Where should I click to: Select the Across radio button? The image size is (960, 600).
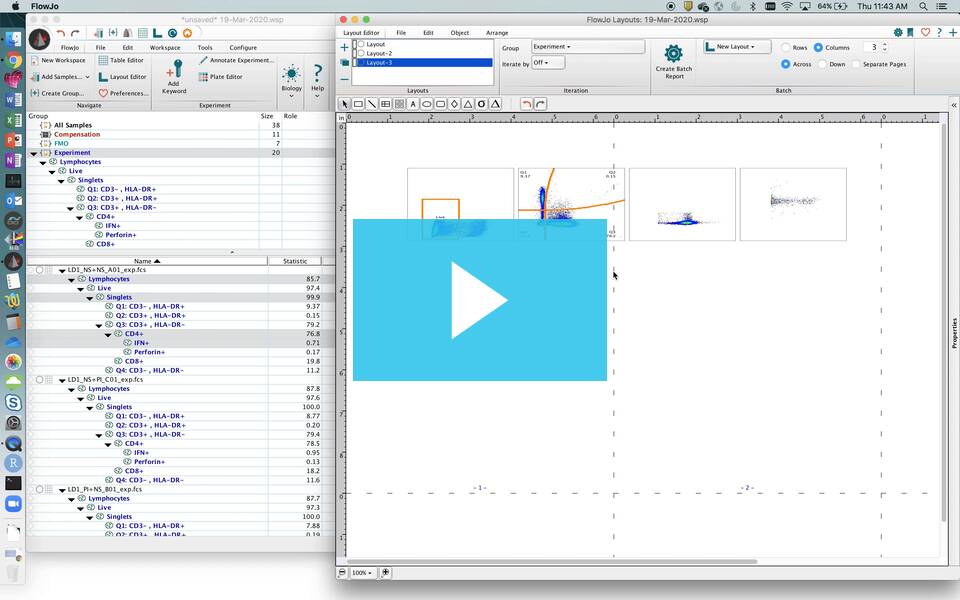786,64
